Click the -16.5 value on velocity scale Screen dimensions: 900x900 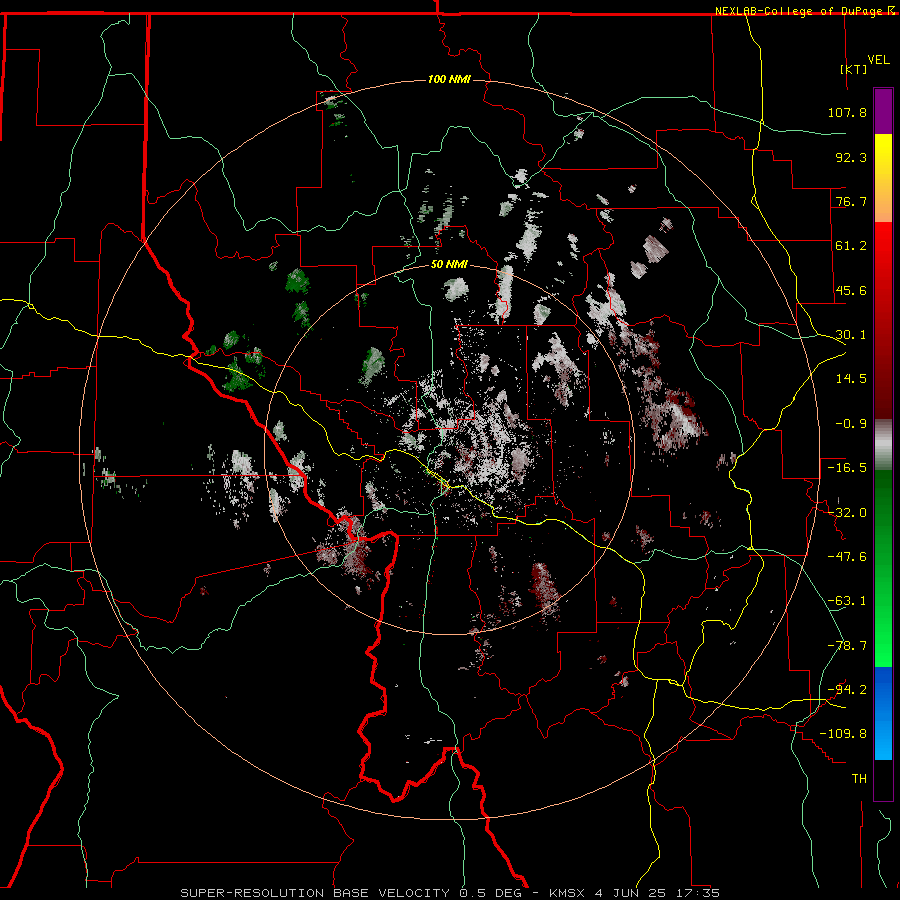click(847, 468)
